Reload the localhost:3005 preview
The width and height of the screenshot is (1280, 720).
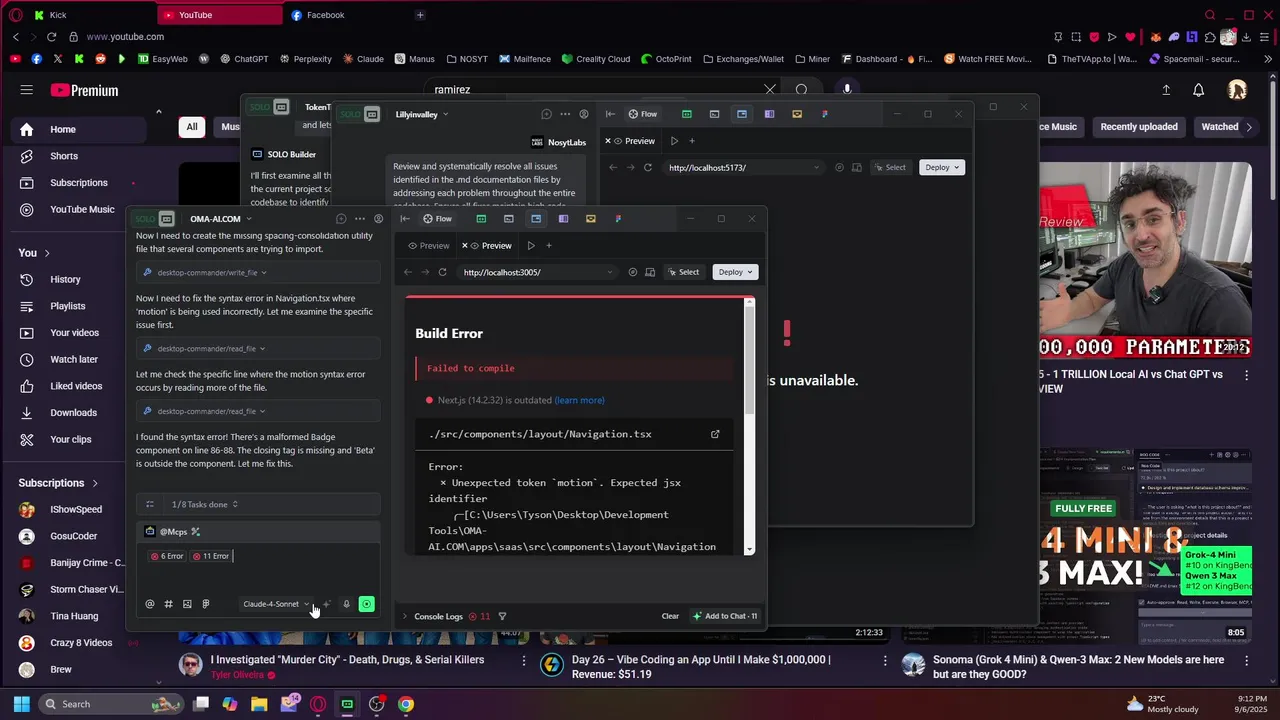pos(442,272)
